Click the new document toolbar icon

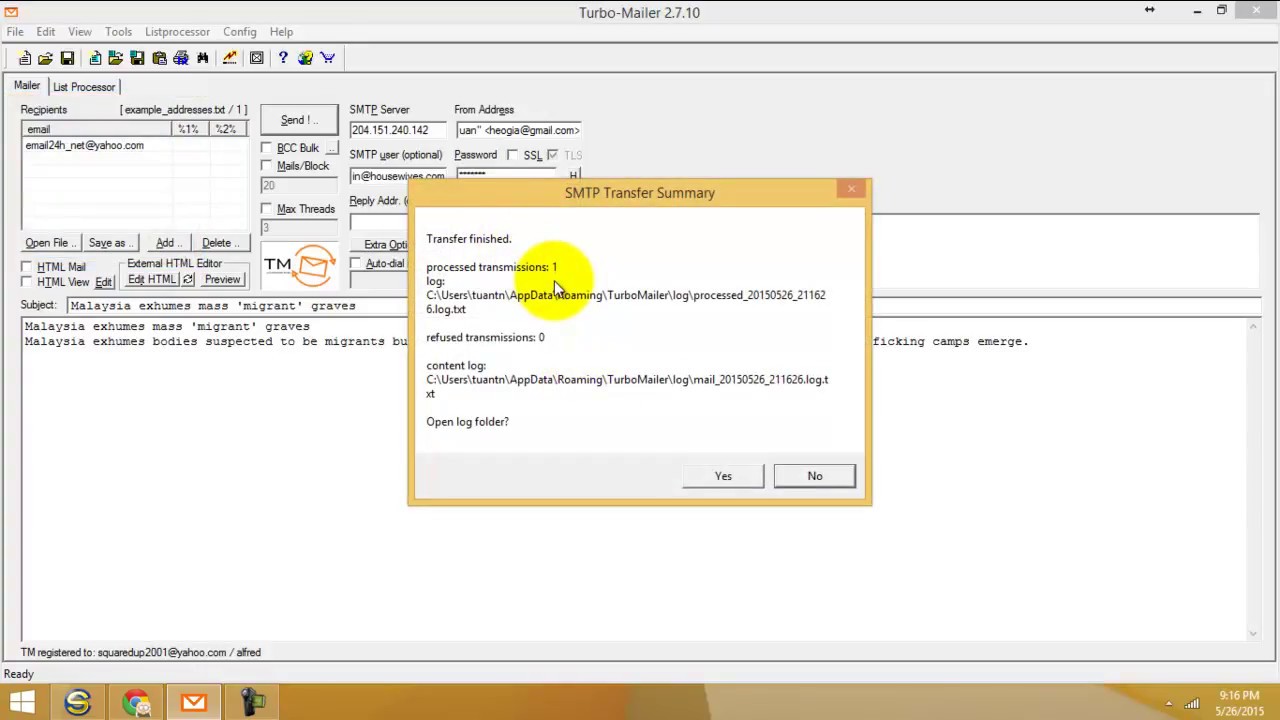(25, 58)
